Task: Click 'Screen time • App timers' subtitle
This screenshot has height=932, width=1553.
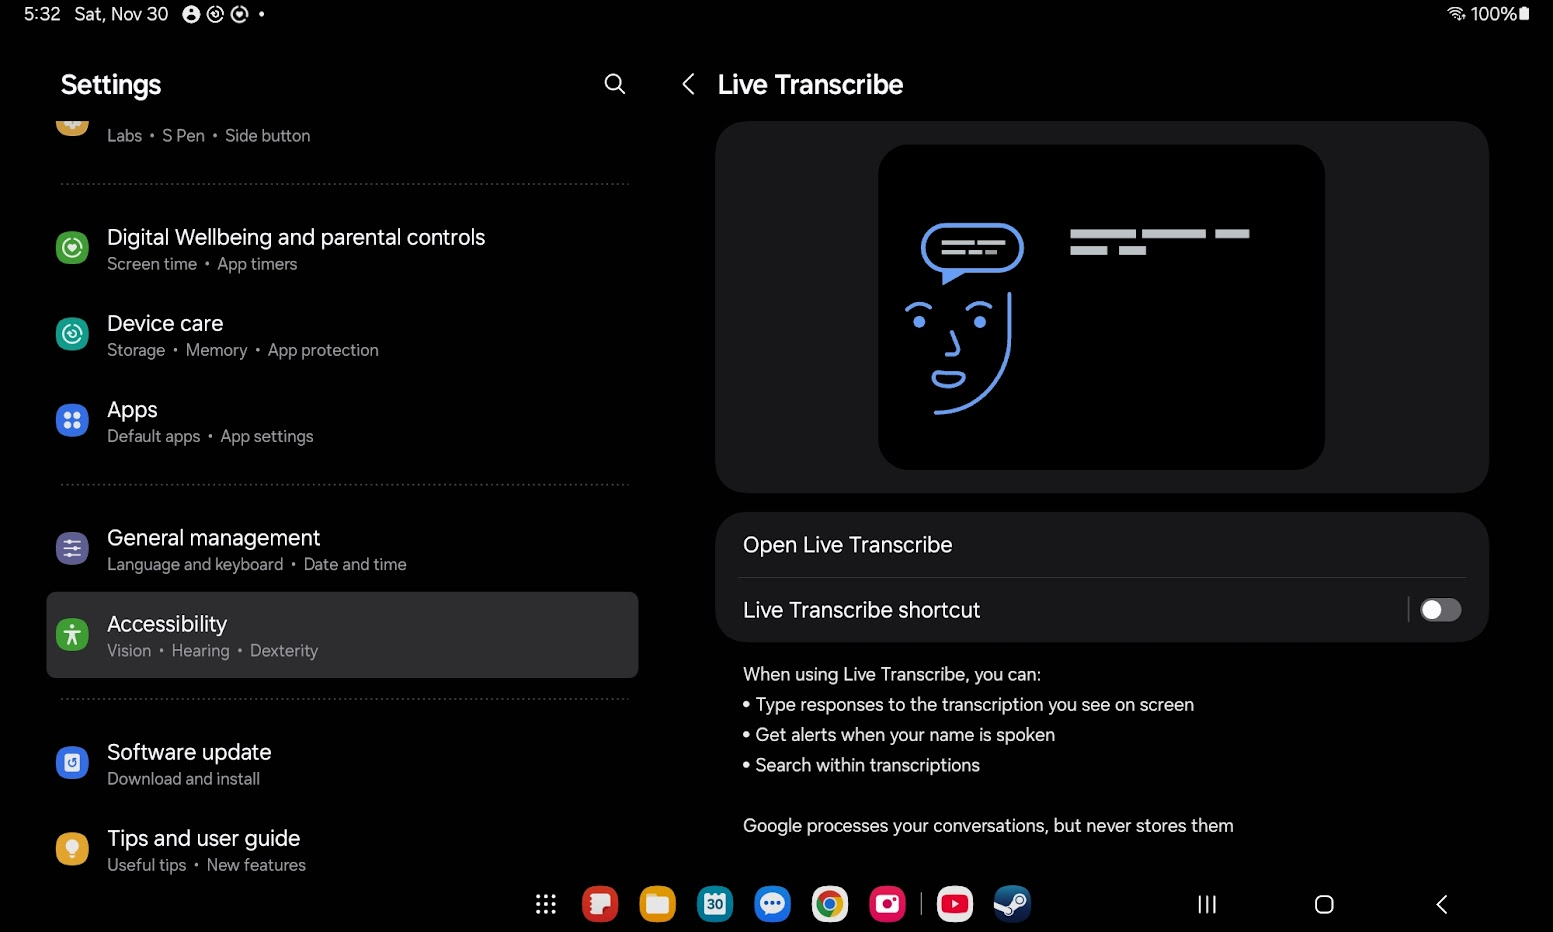Action: (x=202, y=264)
